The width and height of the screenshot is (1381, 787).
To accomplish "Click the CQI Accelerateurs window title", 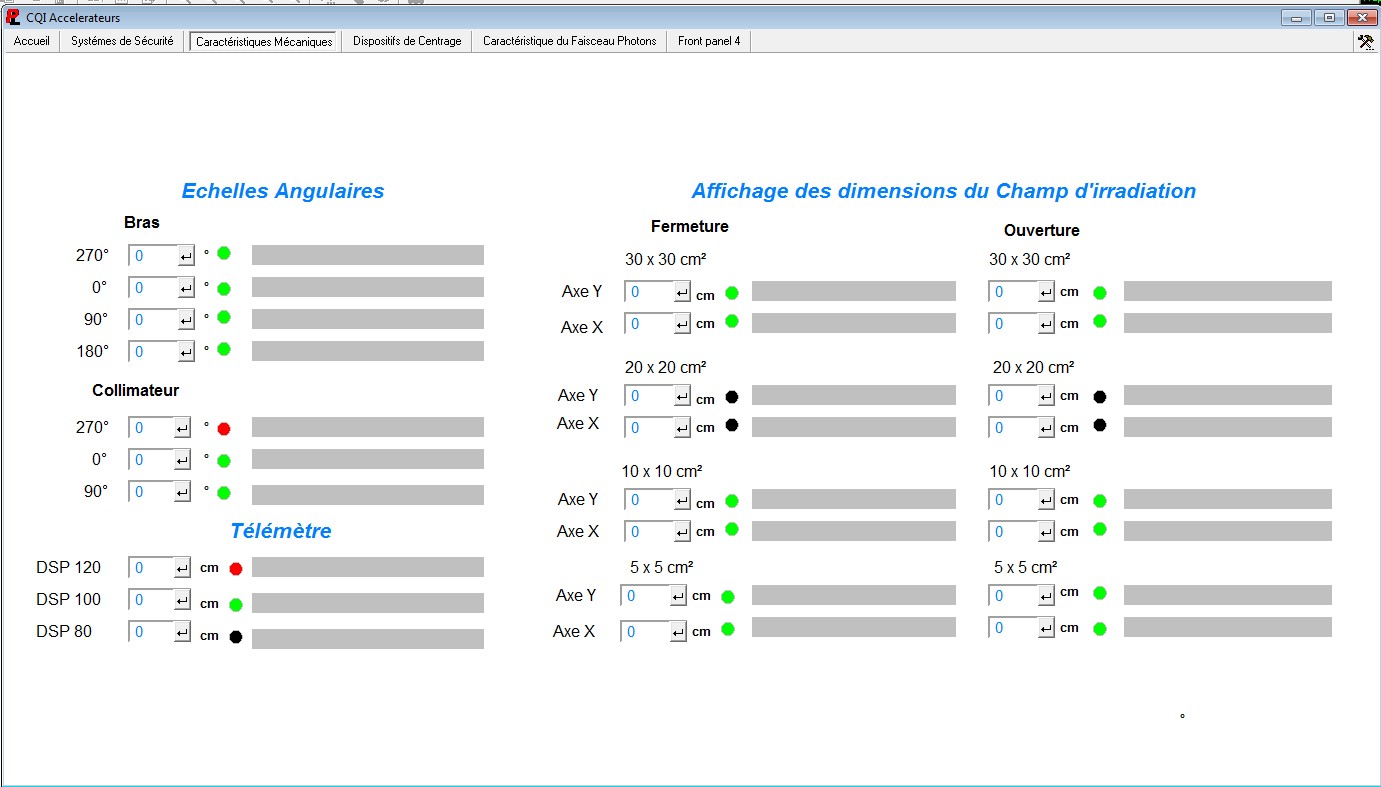I will pyautogui.click(x=73, y=17).
